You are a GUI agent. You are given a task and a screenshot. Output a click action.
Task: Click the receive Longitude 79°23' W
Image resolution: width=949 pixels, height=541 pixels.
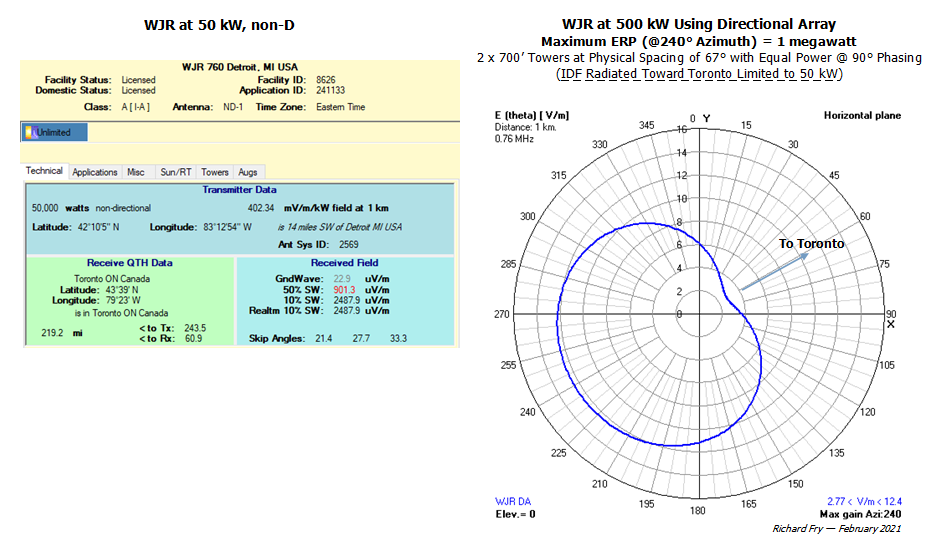pyautogui.click(x=122, y=300)
